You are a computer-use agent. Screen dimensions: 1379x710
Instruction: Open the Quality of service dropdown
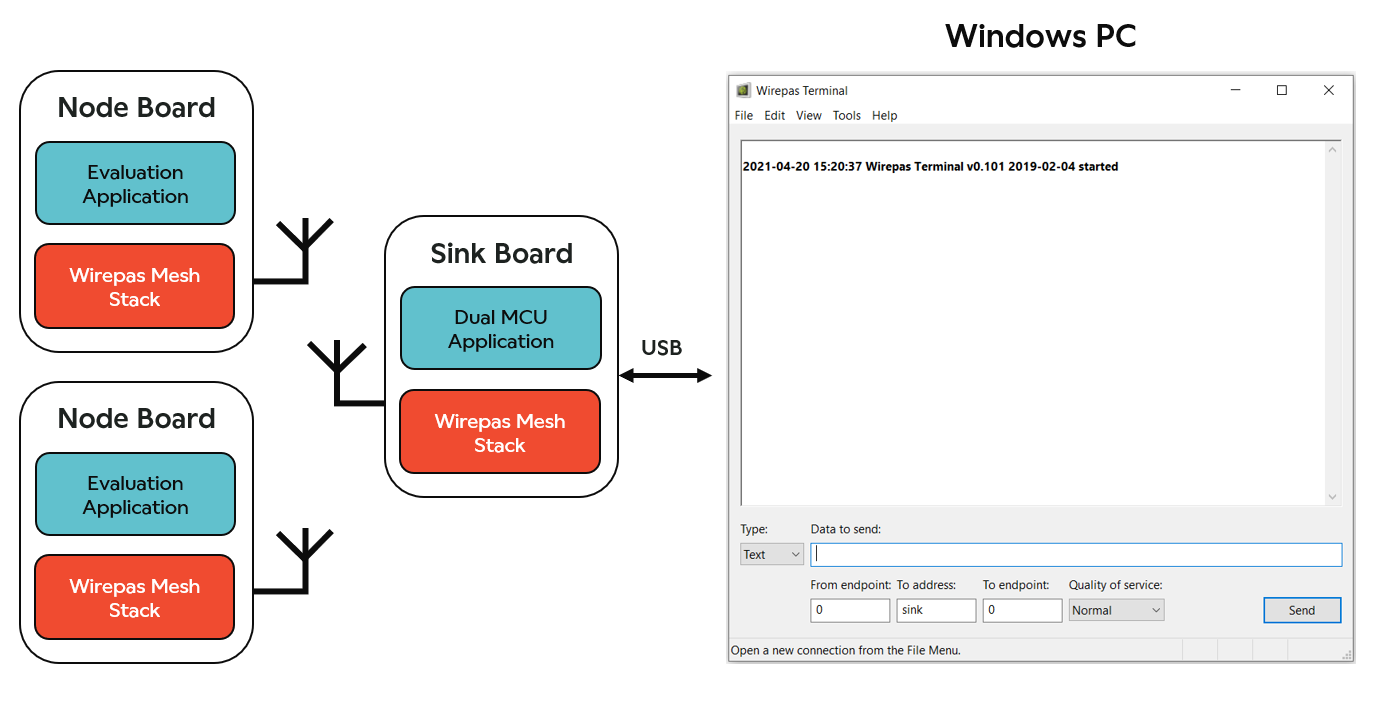(1116, 610)
